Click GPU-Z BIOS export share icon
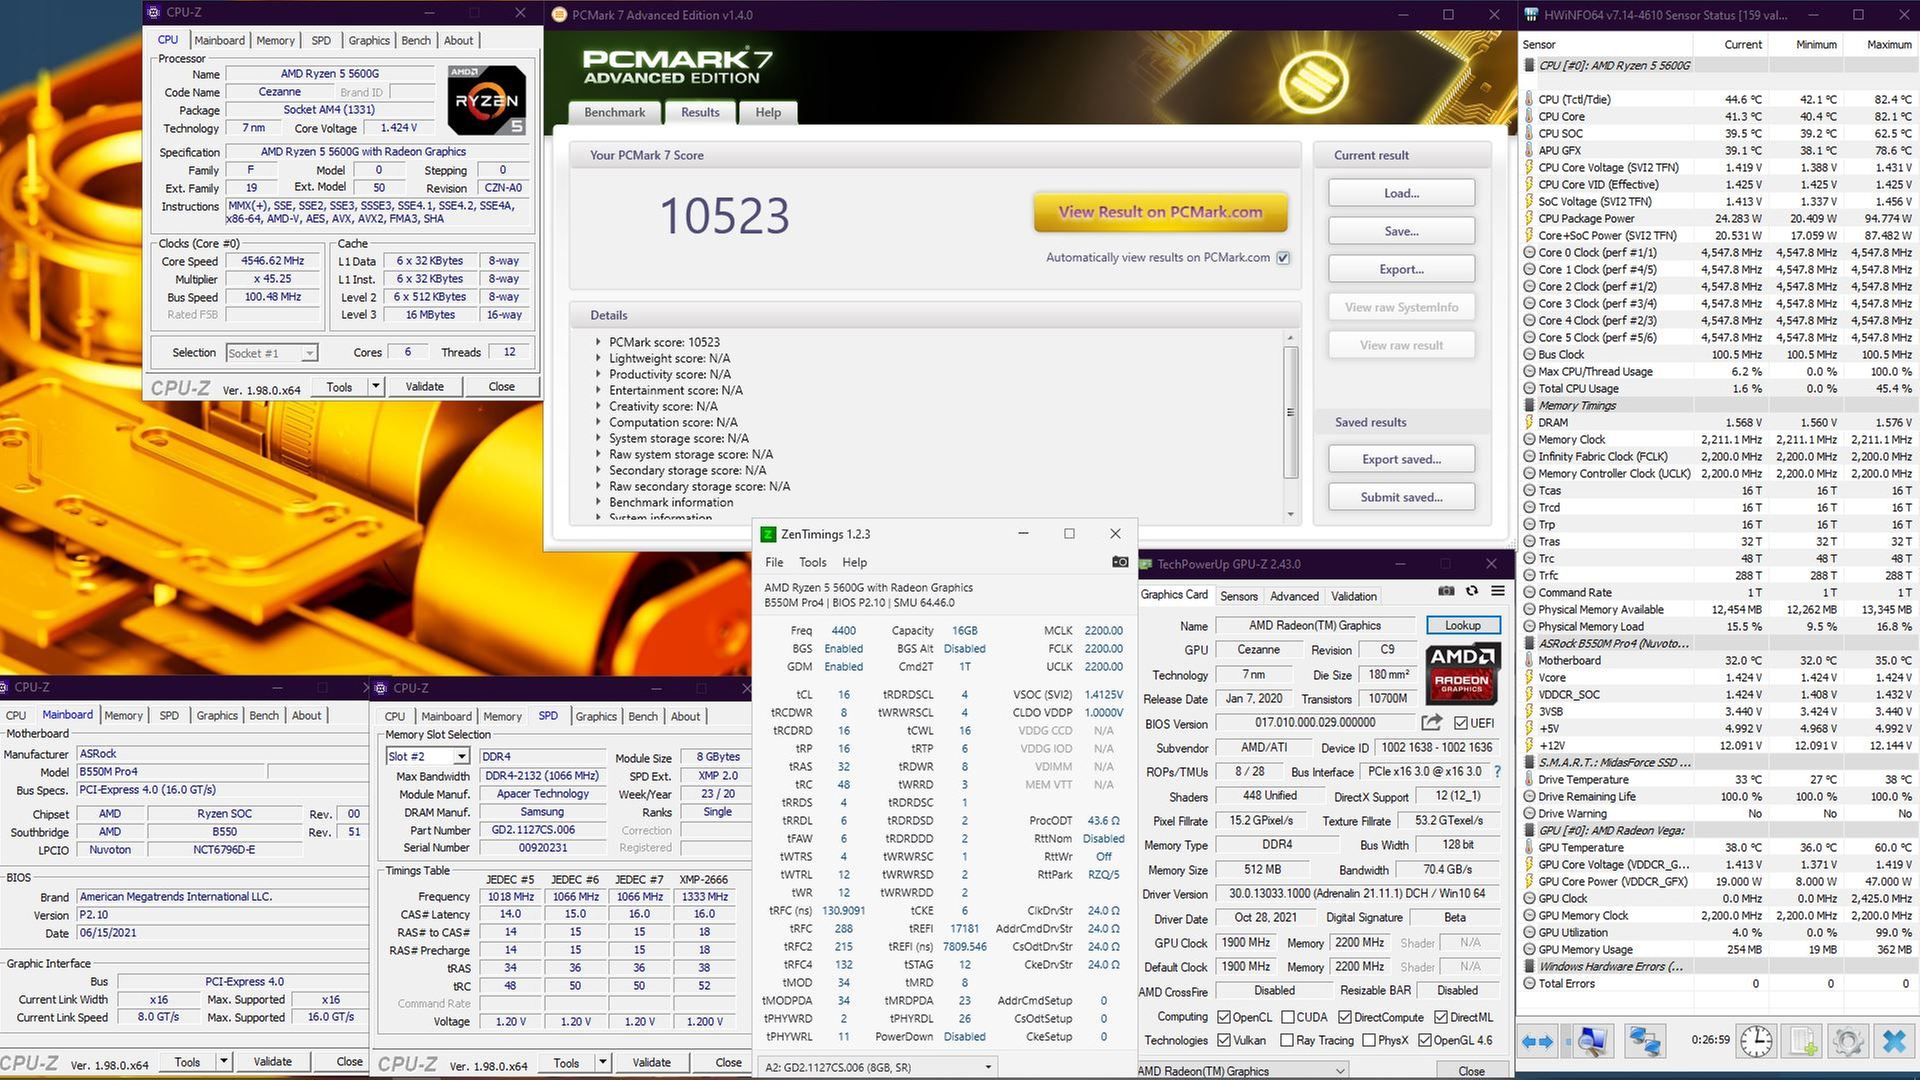1920x1080 pixels. click(x=1432, y=722)
